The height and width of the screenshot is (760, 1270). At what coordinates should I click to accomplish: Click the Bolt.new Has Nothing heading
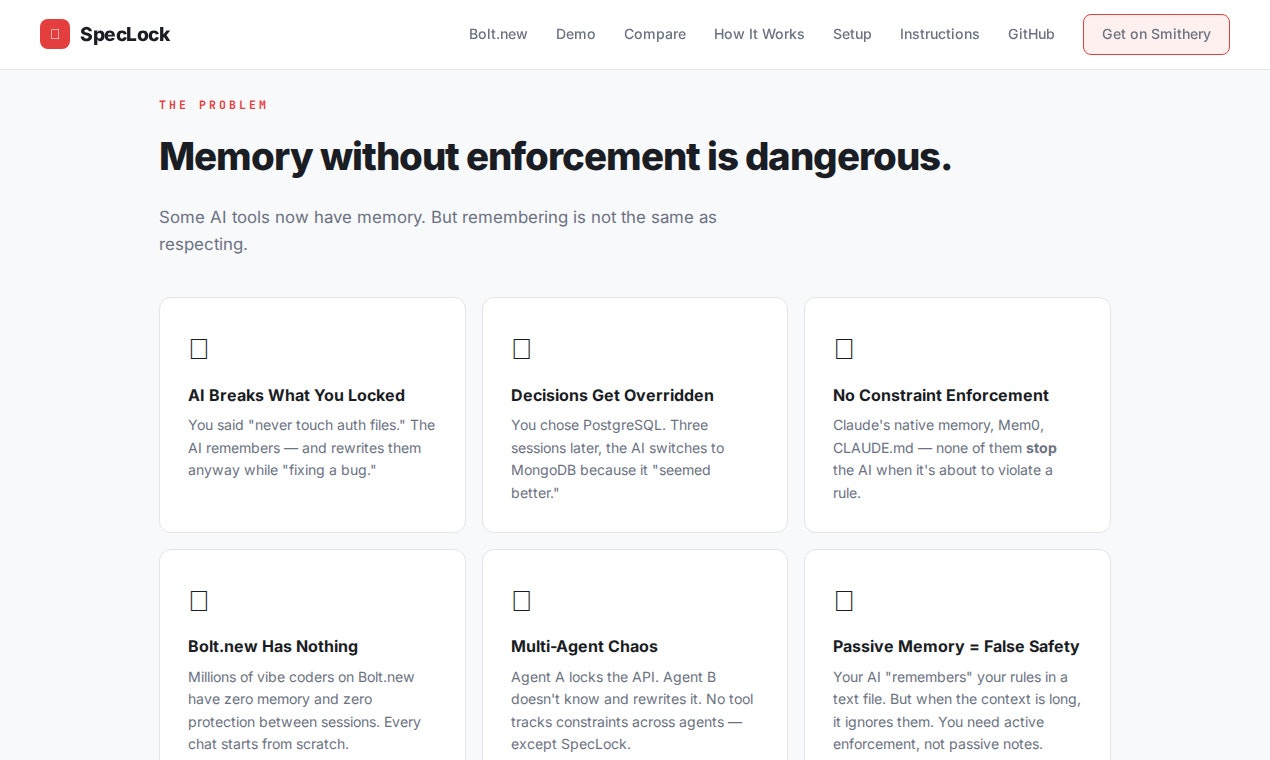click(x=273, y=646)
